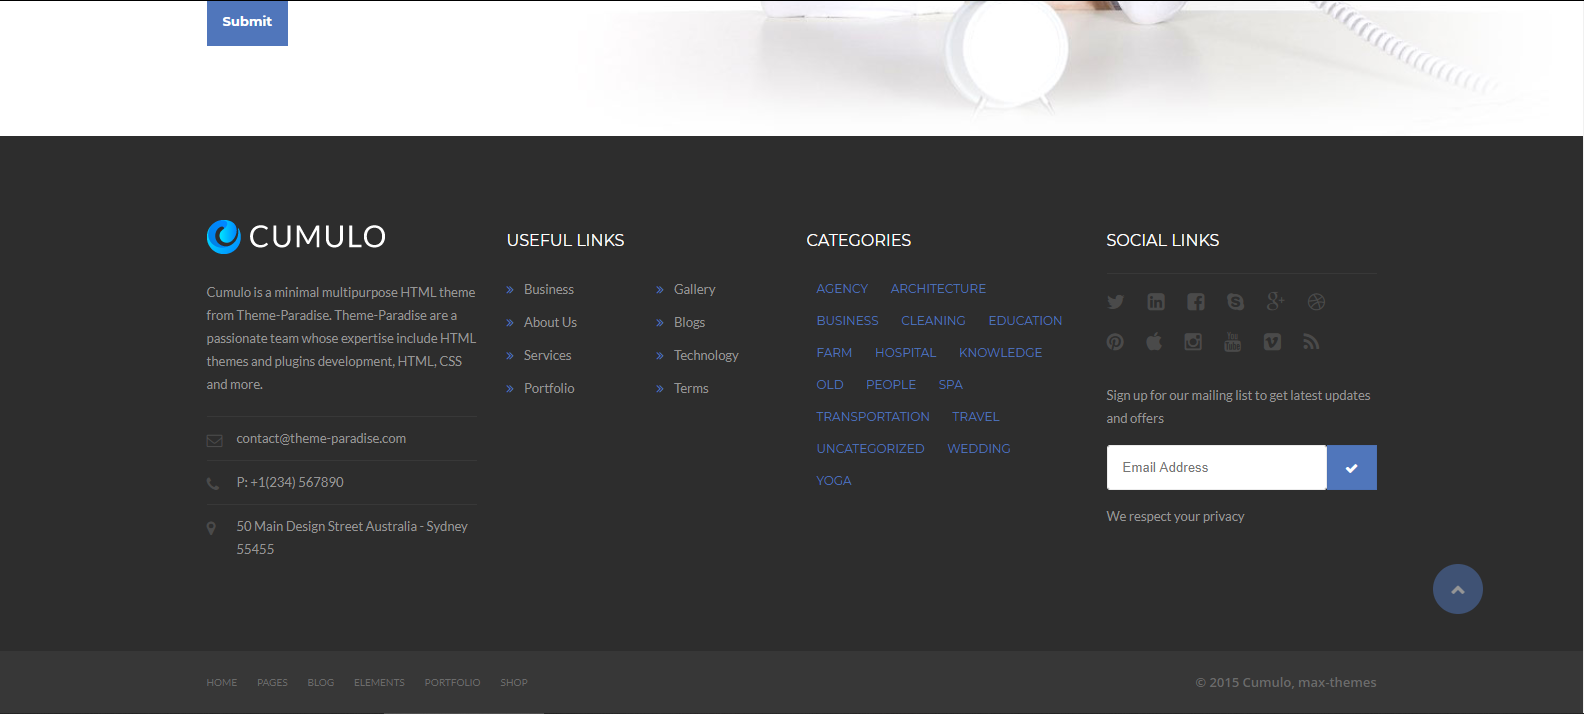The height and width of the screenshot is (714, 1584).
Task: Open the Instagram social icon
Action: [1193, 342]
